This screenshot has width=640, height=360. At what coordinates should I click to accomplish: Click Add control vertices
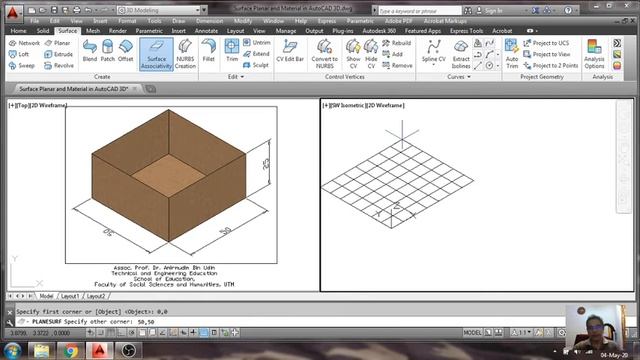(x=392, y=54)
